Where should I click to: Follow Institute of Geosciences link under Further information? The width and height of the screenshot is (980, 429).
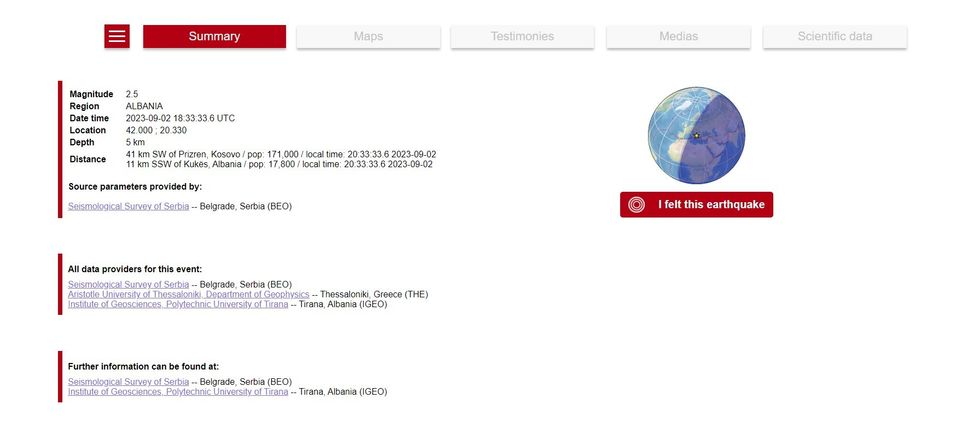[x=178, y=392]
